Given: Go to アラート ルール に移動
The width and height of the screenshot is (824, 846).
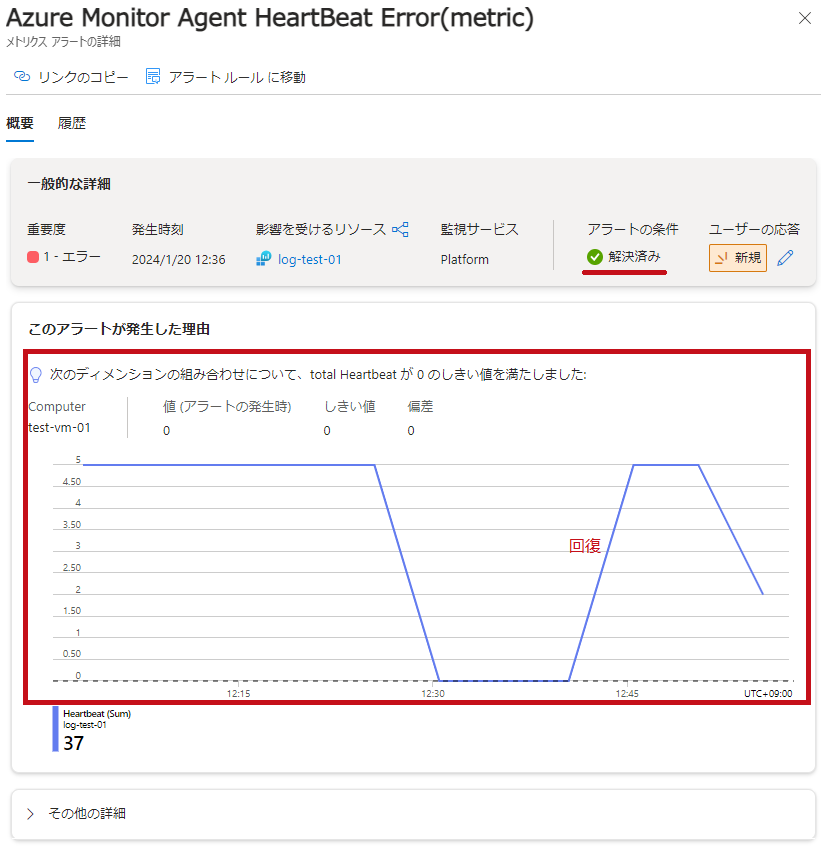Looking at the screenshot, I should pyautogui.click(x=237, y=77).
